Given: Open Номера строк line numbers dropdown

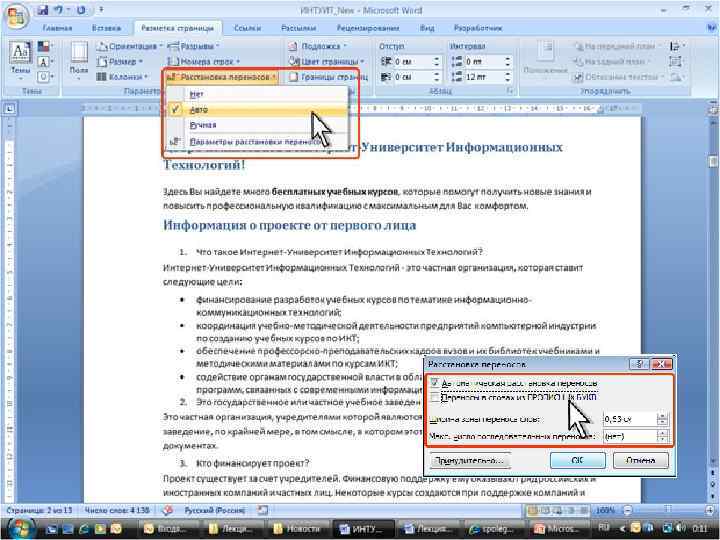Looking at the screenshot, I should tap(202, 61).
